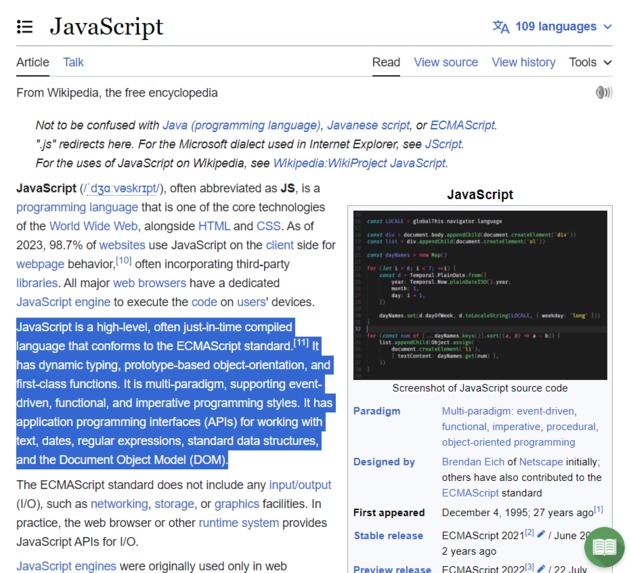Image resolution: width=631 pixels, height=573 pixels.
Task: Open the storage link
Action: click(x=174, y=504)
